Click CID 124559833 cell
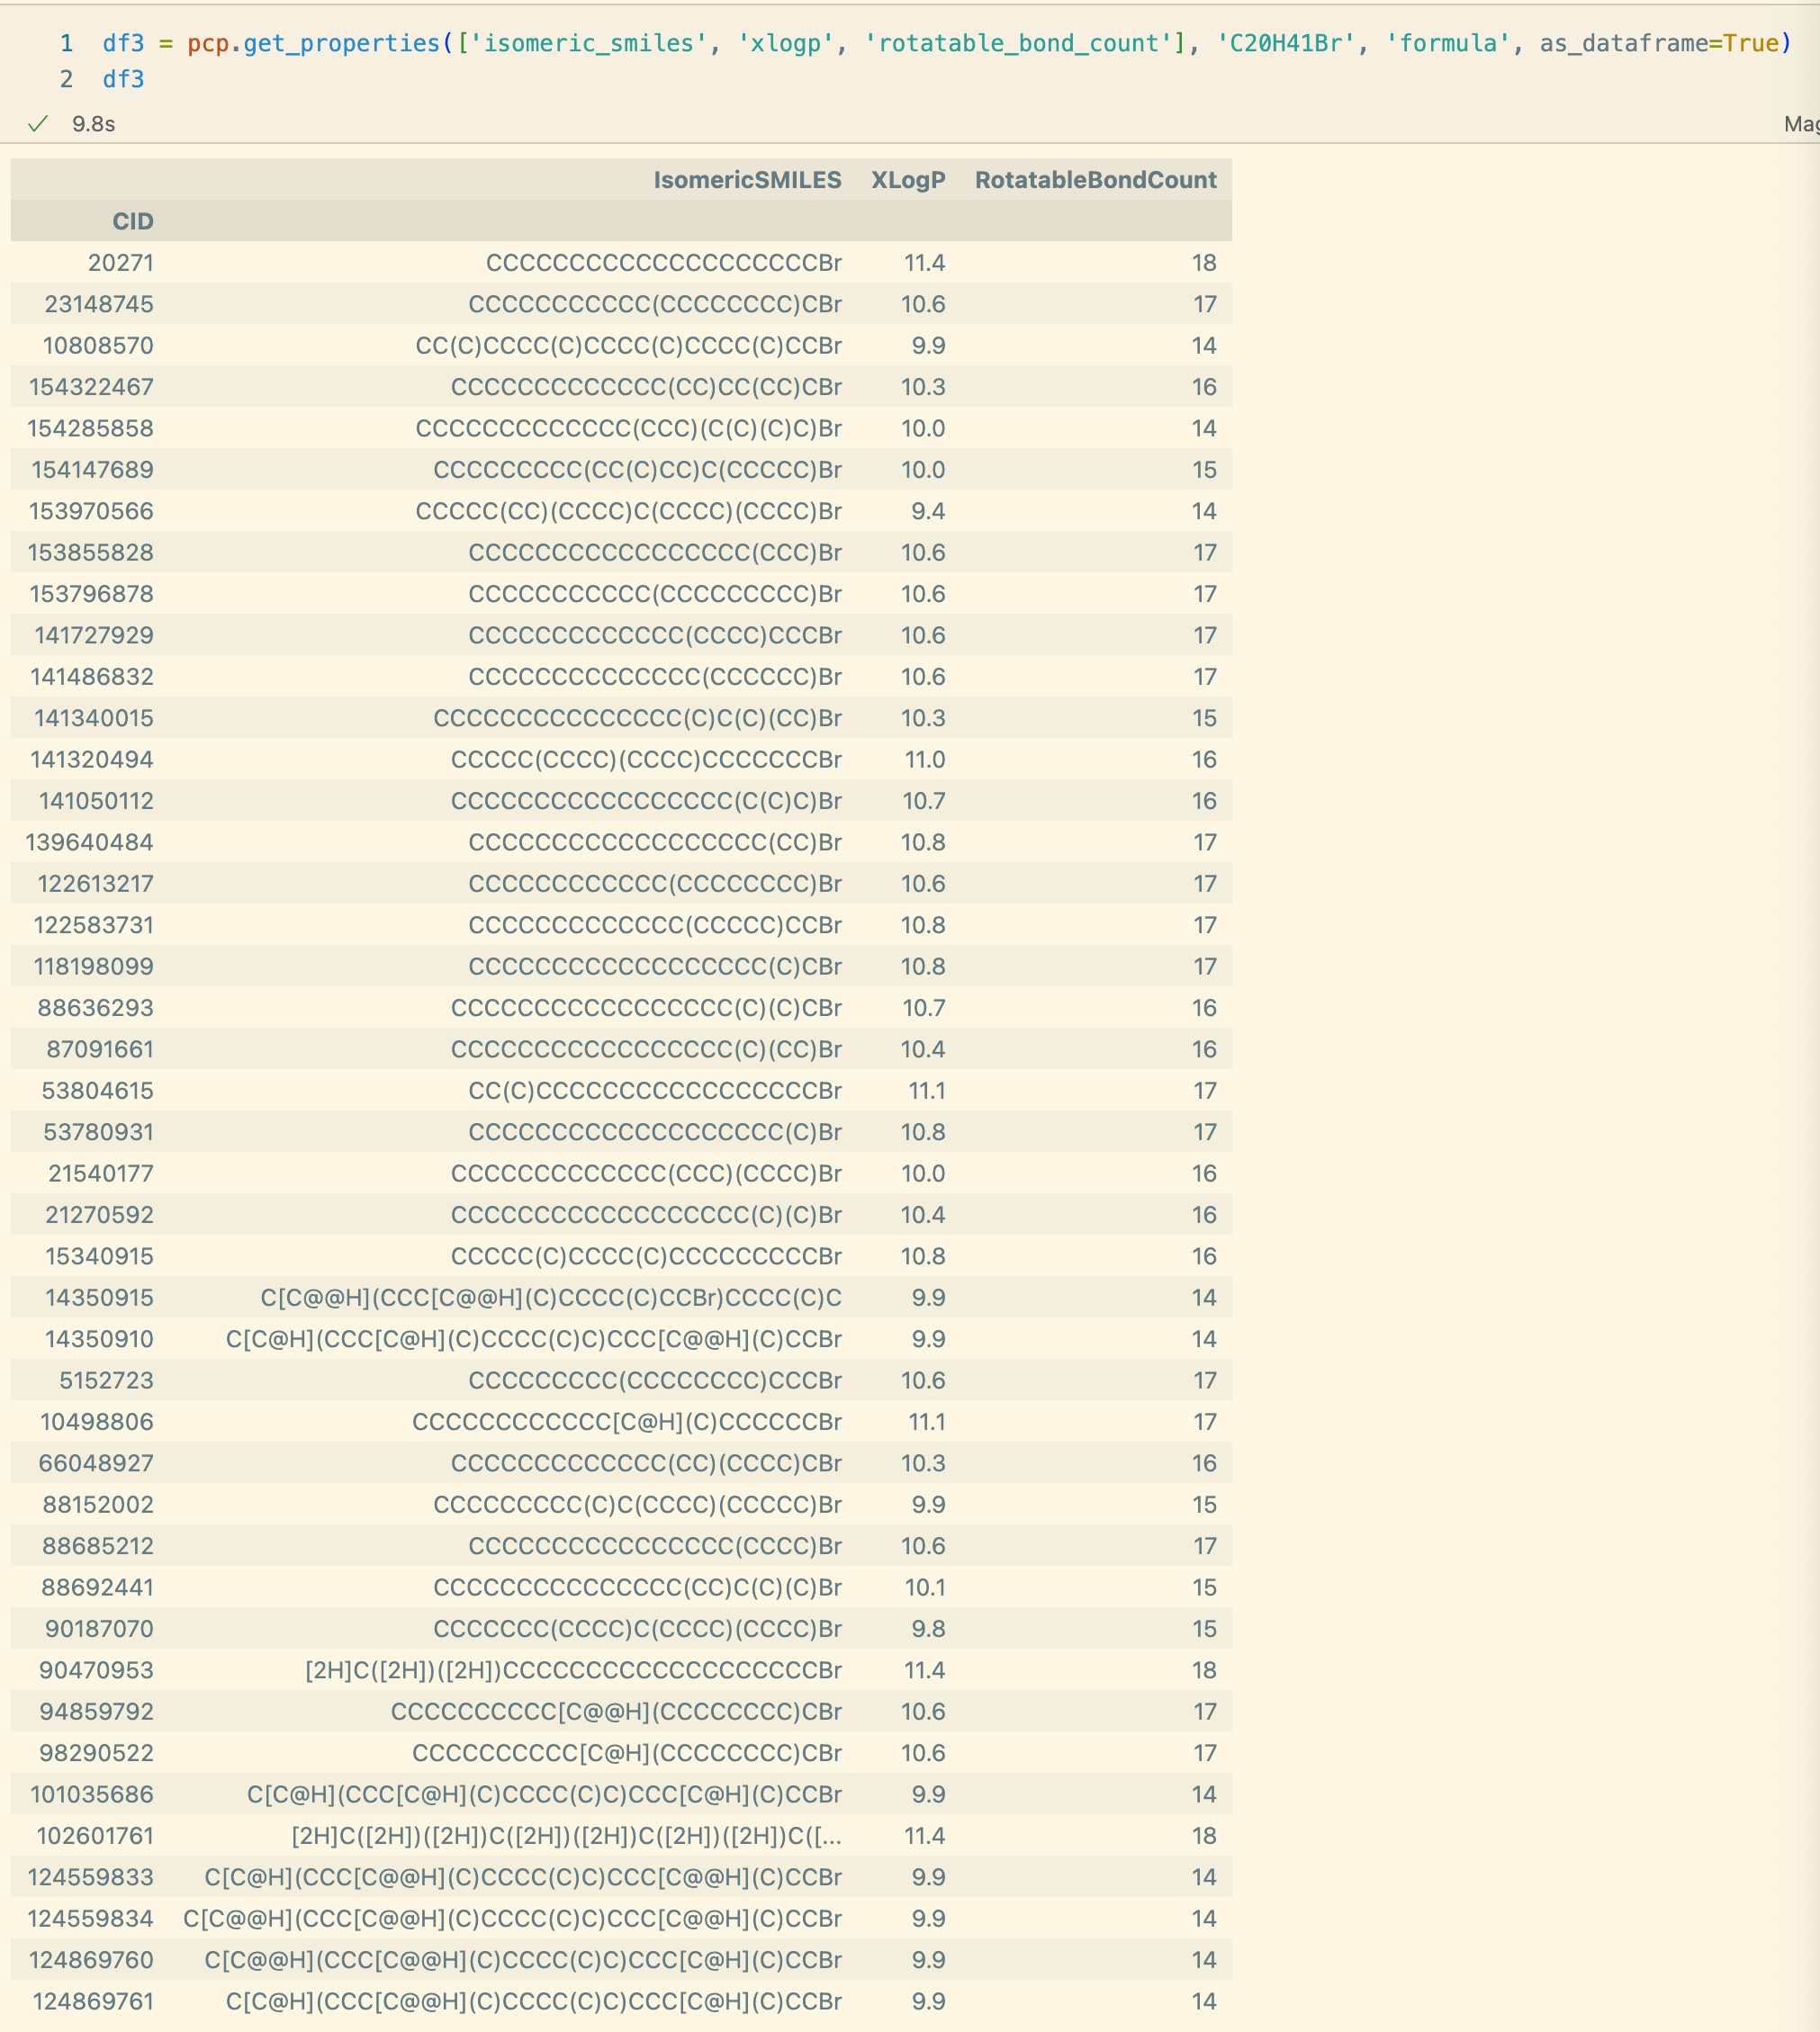 [x=90, y=1877]
